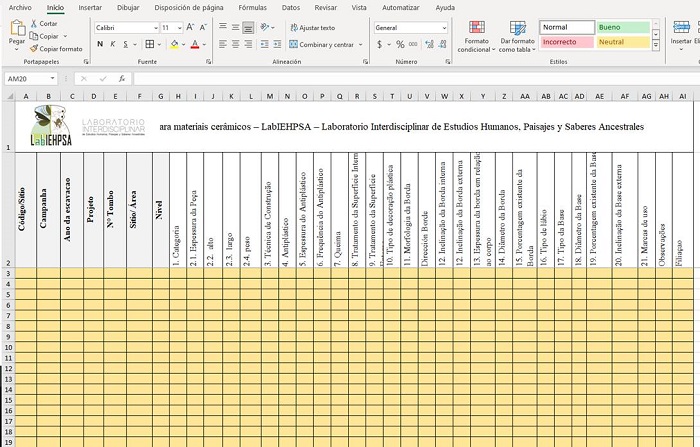The image size is (700, 447).
Task: Toggle italic formatting (K)
Action: (x=114, y=44)
